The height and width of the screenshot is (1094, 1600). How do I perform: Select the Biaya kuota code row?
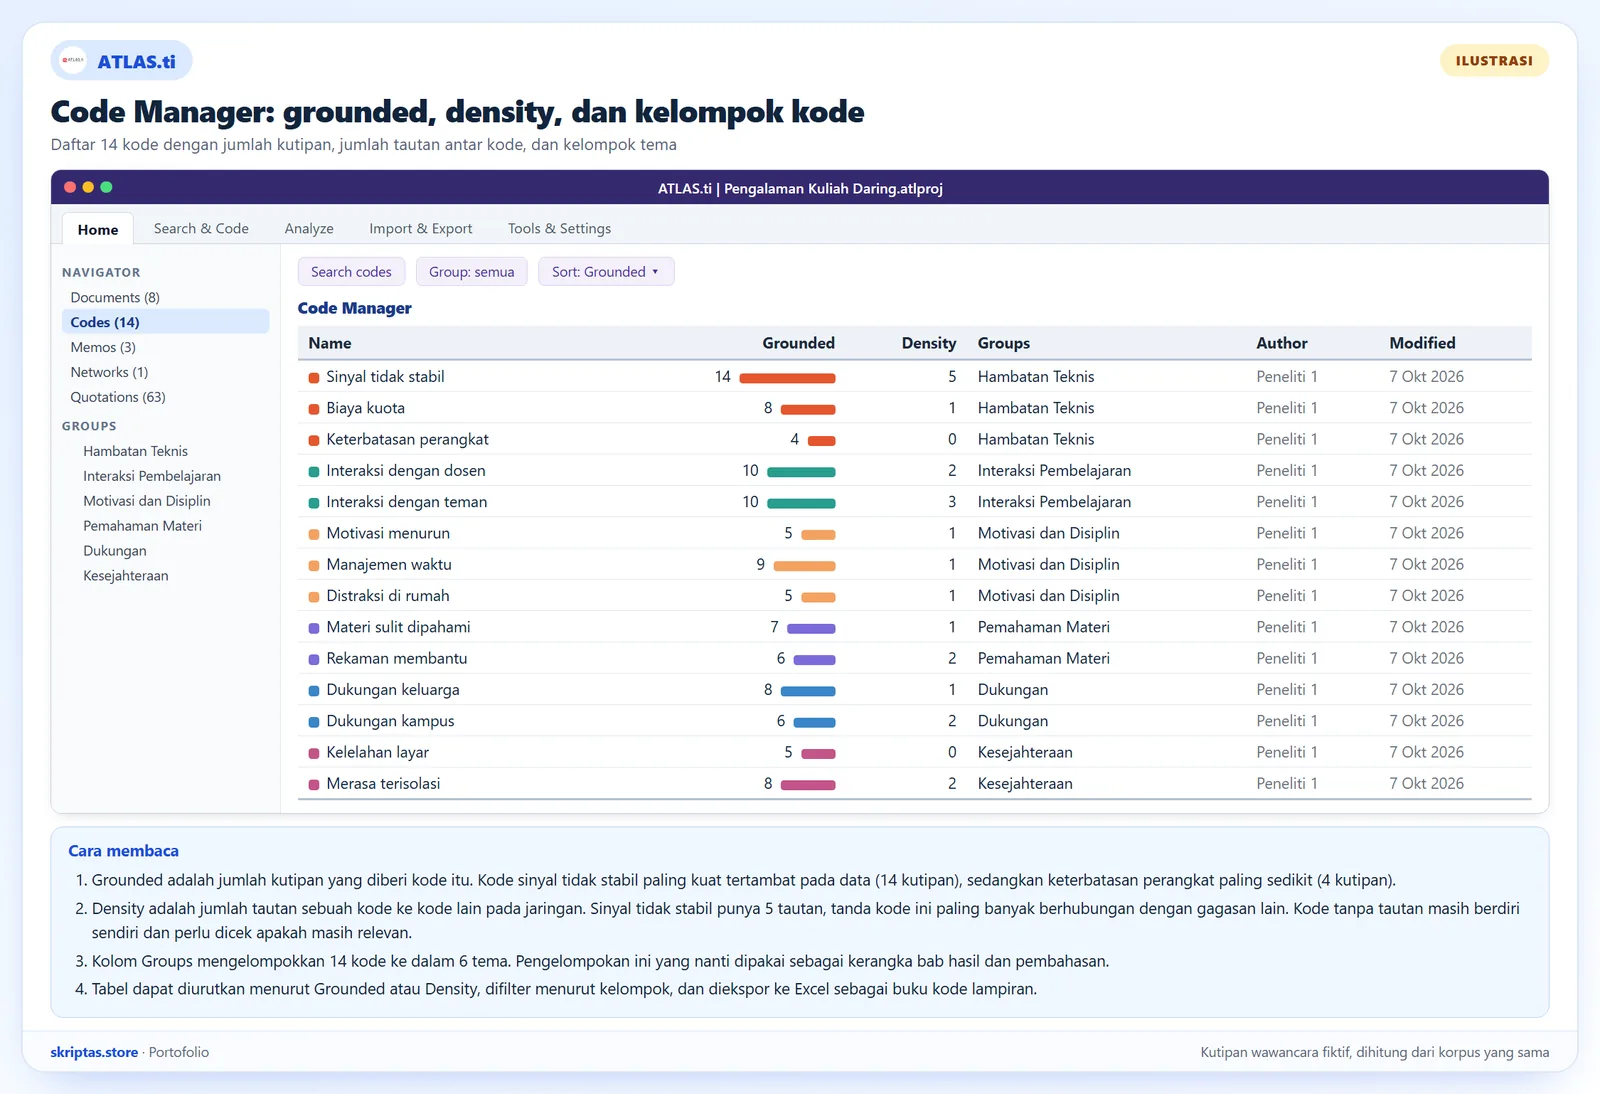pyautogui.click(x=914, y=408)
